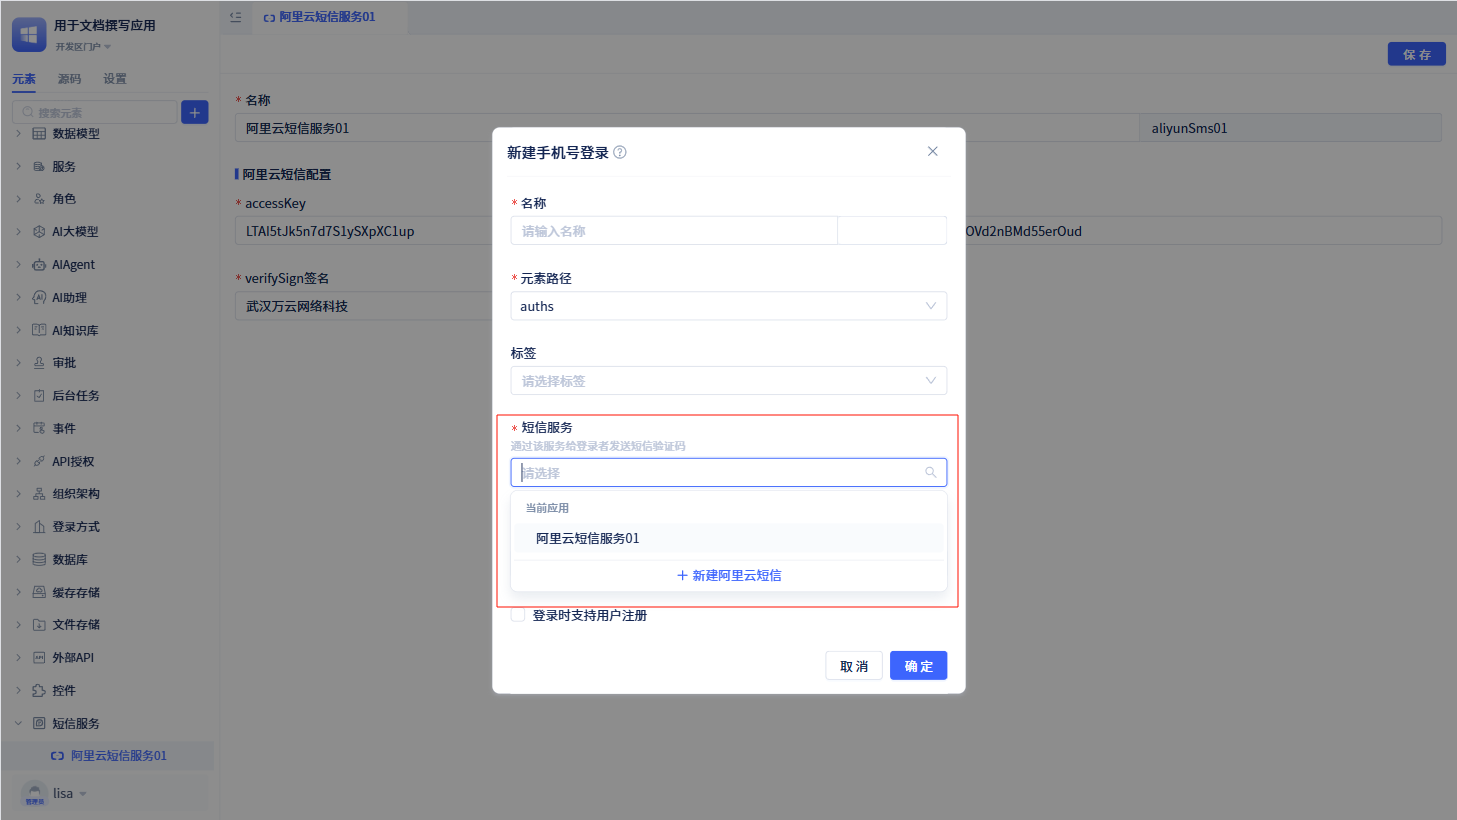
Task: Click the aliyunSms01 identifier field
Action: 1290,128
